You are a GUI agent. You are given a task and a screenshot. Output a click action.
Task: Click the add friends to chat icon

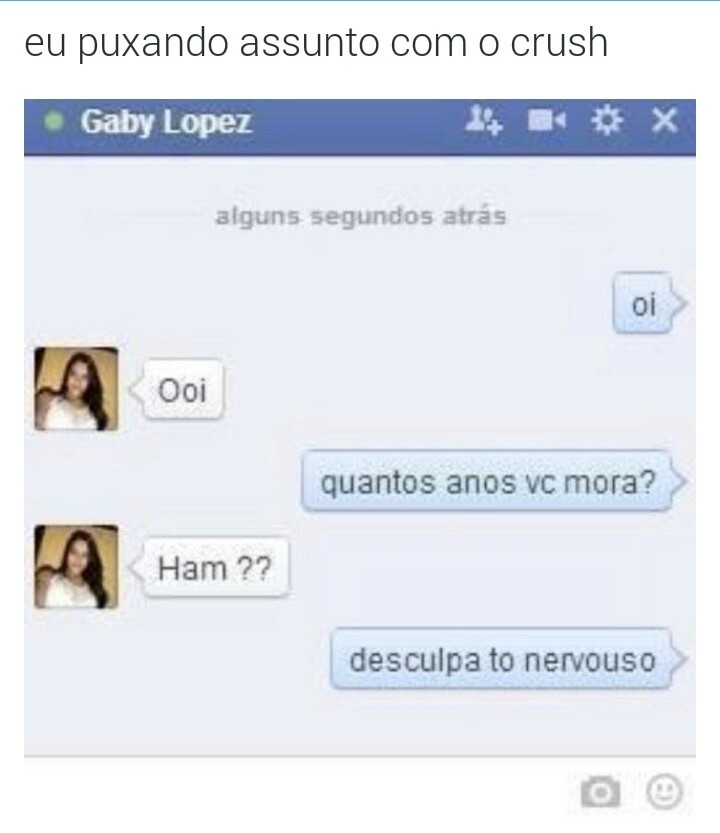(x=483, y=121)
